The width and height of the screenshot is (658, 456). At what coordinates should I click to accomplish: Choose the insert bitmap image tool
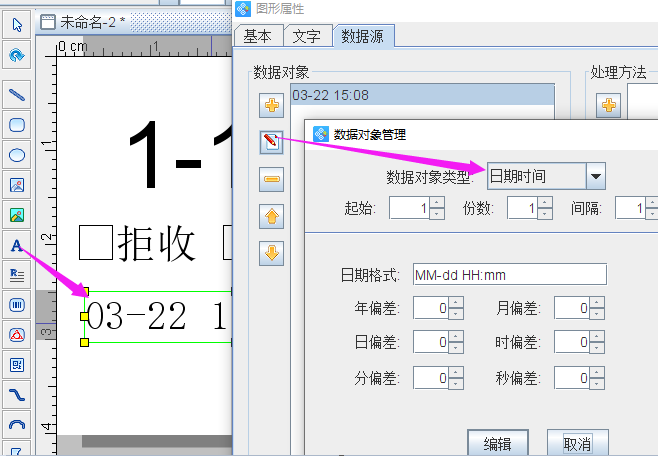[17, 185]
